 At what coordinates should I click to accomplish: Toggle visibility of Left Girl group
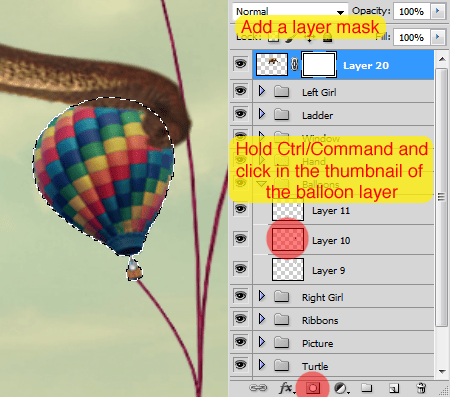[x=240, y=90]
